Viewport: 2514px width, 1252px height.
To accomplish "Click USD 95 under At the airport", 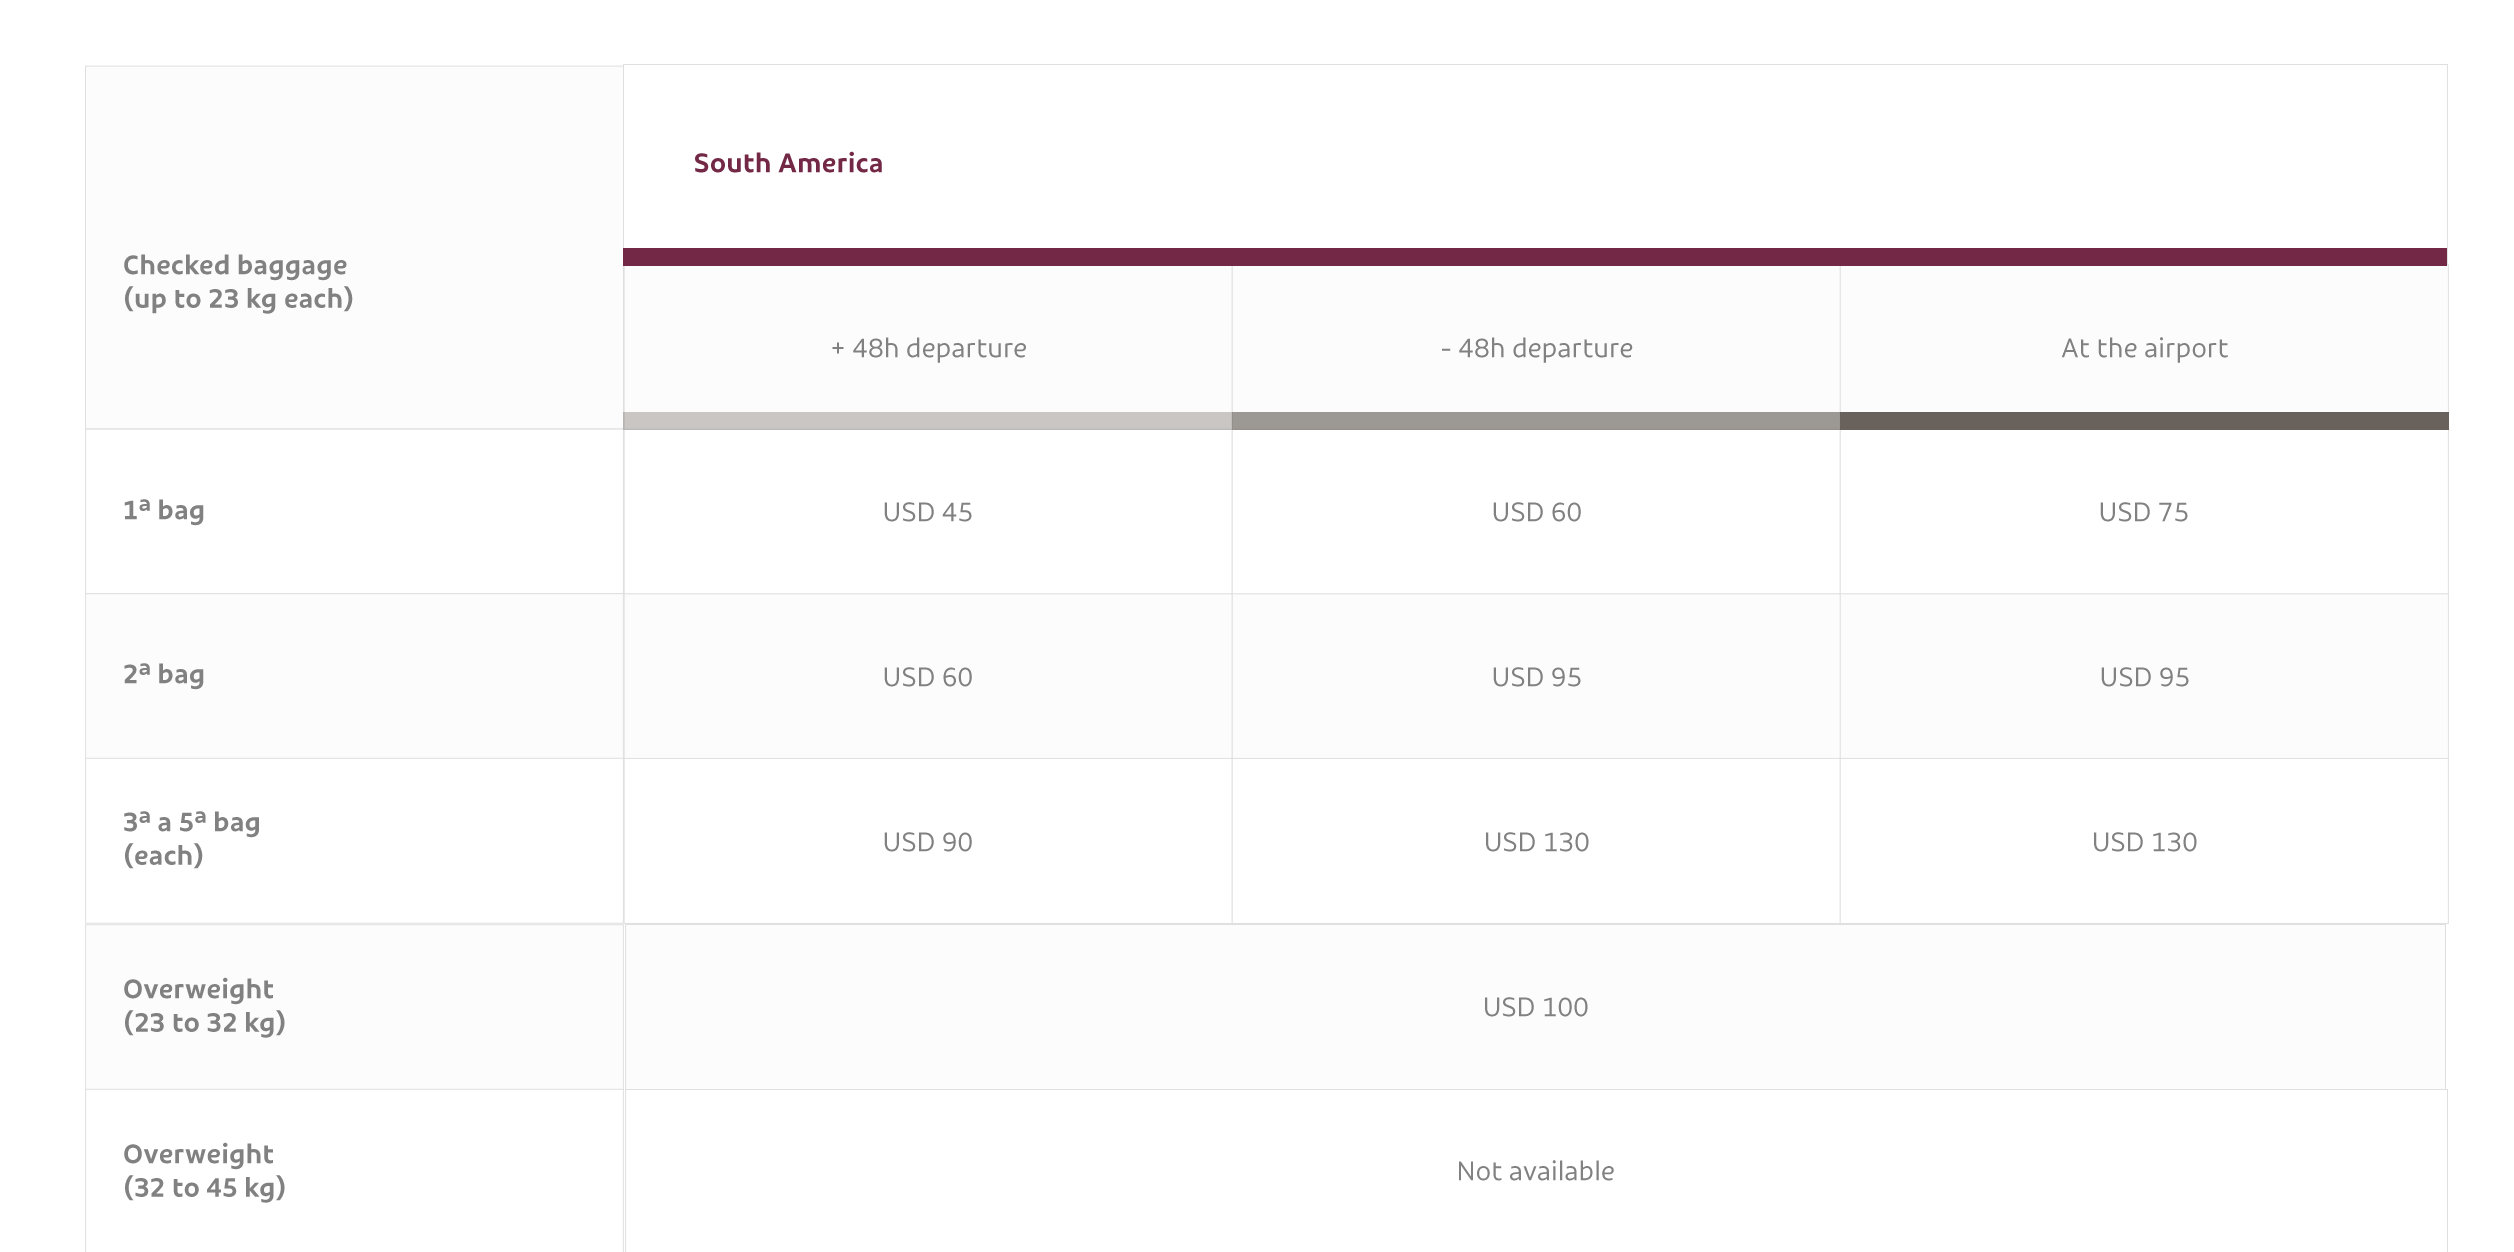I will click(2144, 677).
